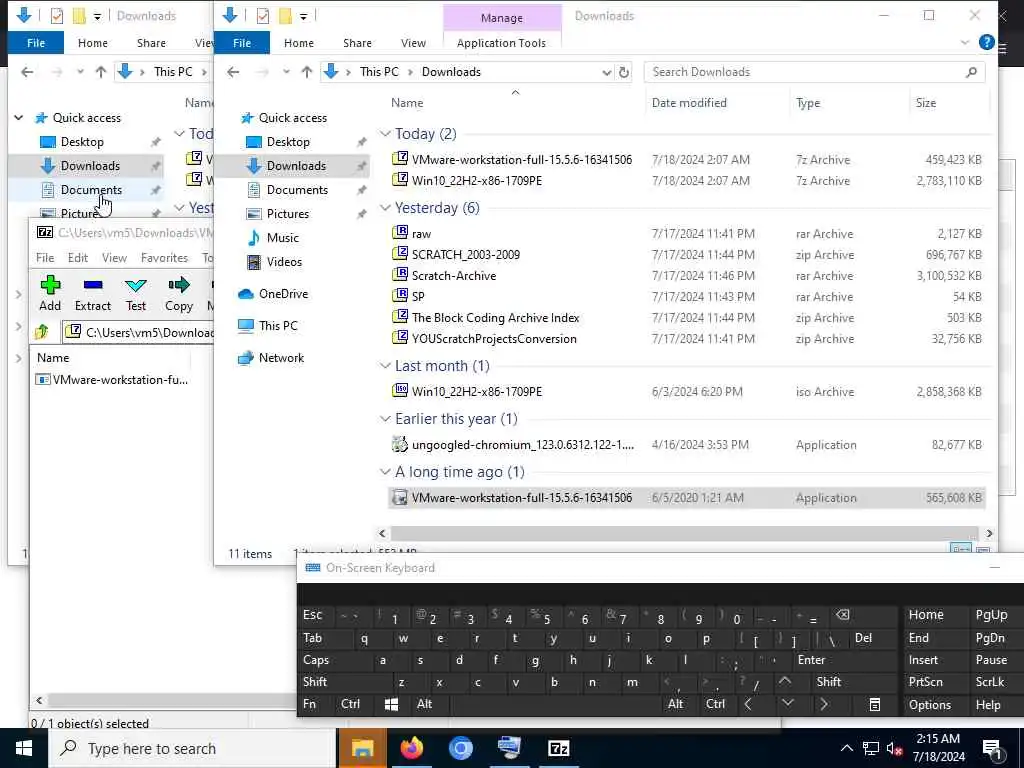Screen dimensions: 1024x768
Task: Open address bar history dropdown
Action: (606, 72)
